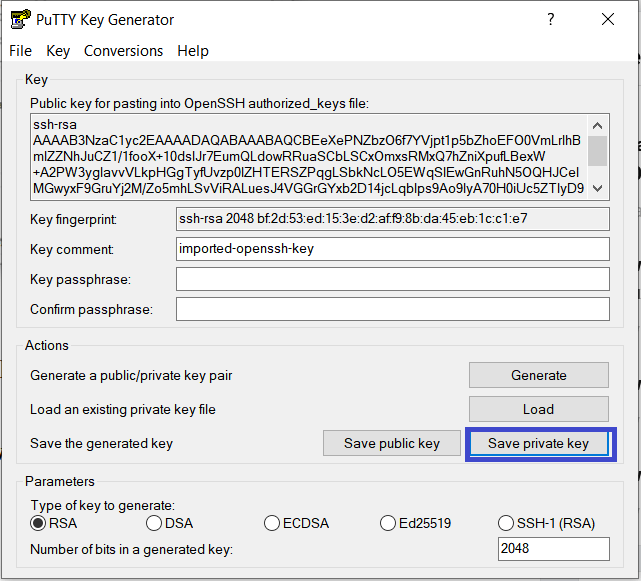This screenshot has height=581, width=641.
Task: Click the 'Number of bits in a generated key:' label
Action: (131, 550)
